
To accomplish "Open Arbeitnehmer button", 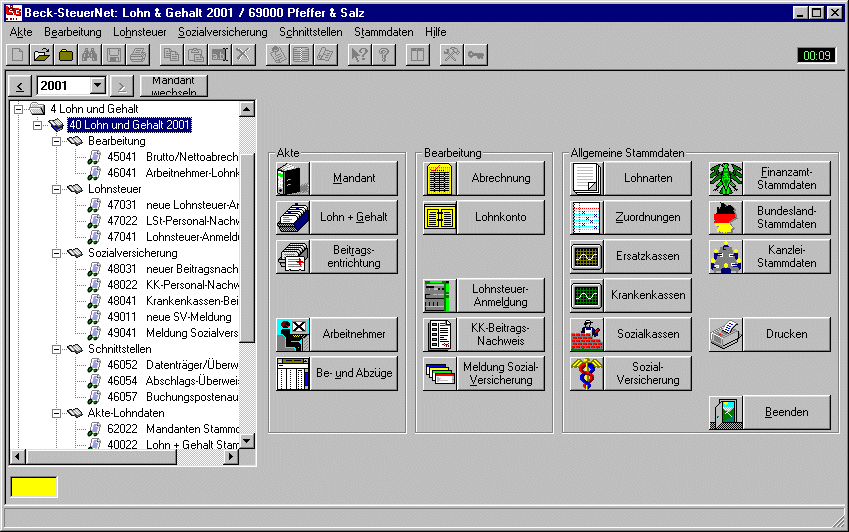I will [x=354, y=334].
